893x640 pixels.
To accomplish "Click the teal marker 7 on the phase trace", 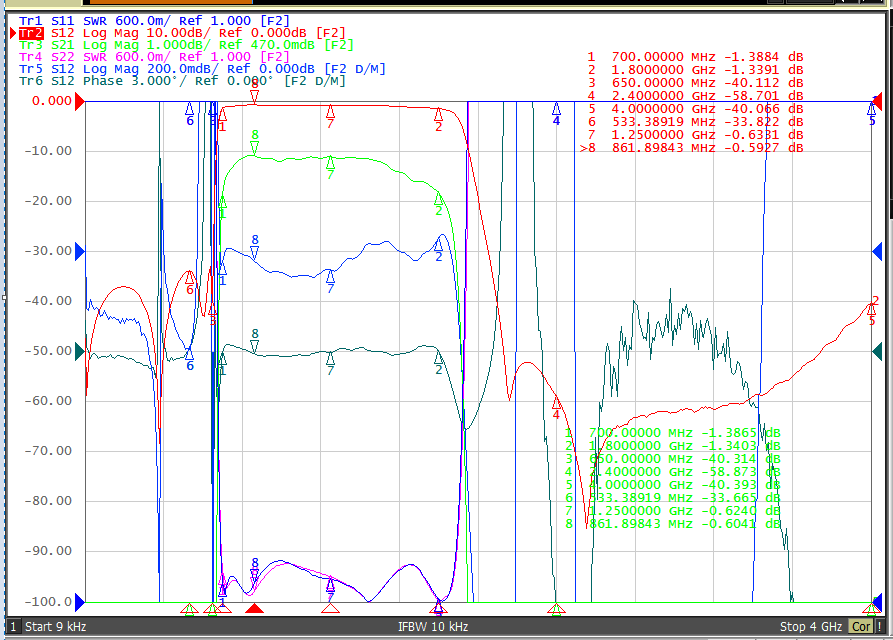I will pos(330,363).
